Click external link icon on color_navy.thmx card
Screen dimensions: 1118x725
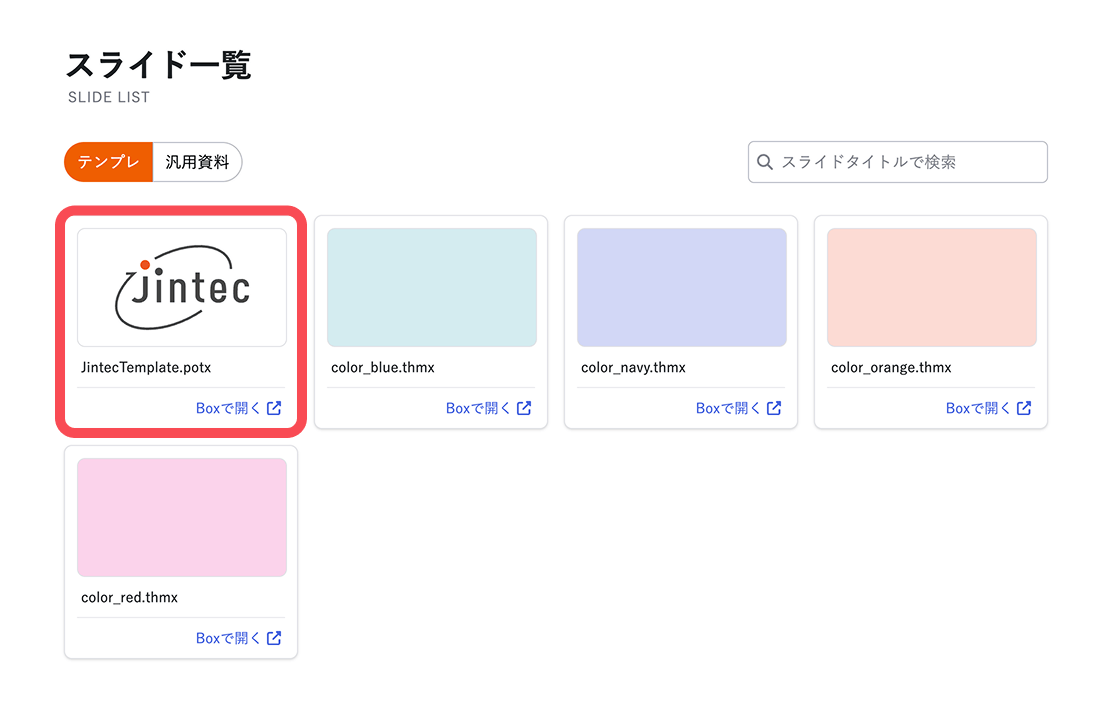pos(774,408)
